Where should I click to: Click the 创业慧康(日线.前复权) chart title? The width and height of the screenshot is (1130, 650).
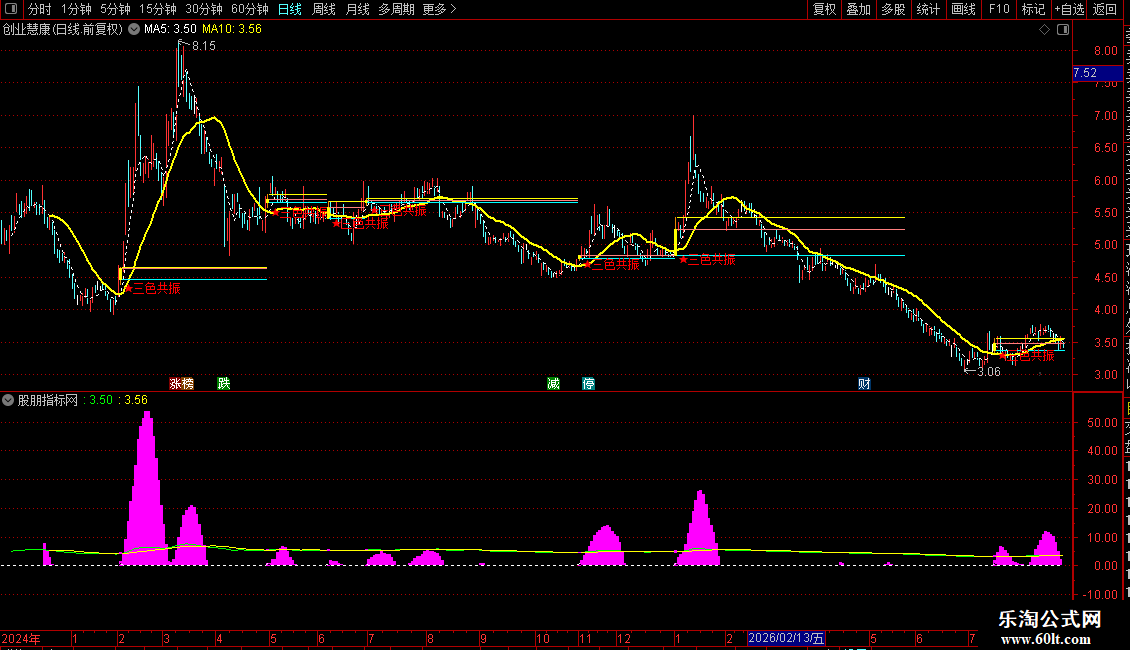point(63,30)
